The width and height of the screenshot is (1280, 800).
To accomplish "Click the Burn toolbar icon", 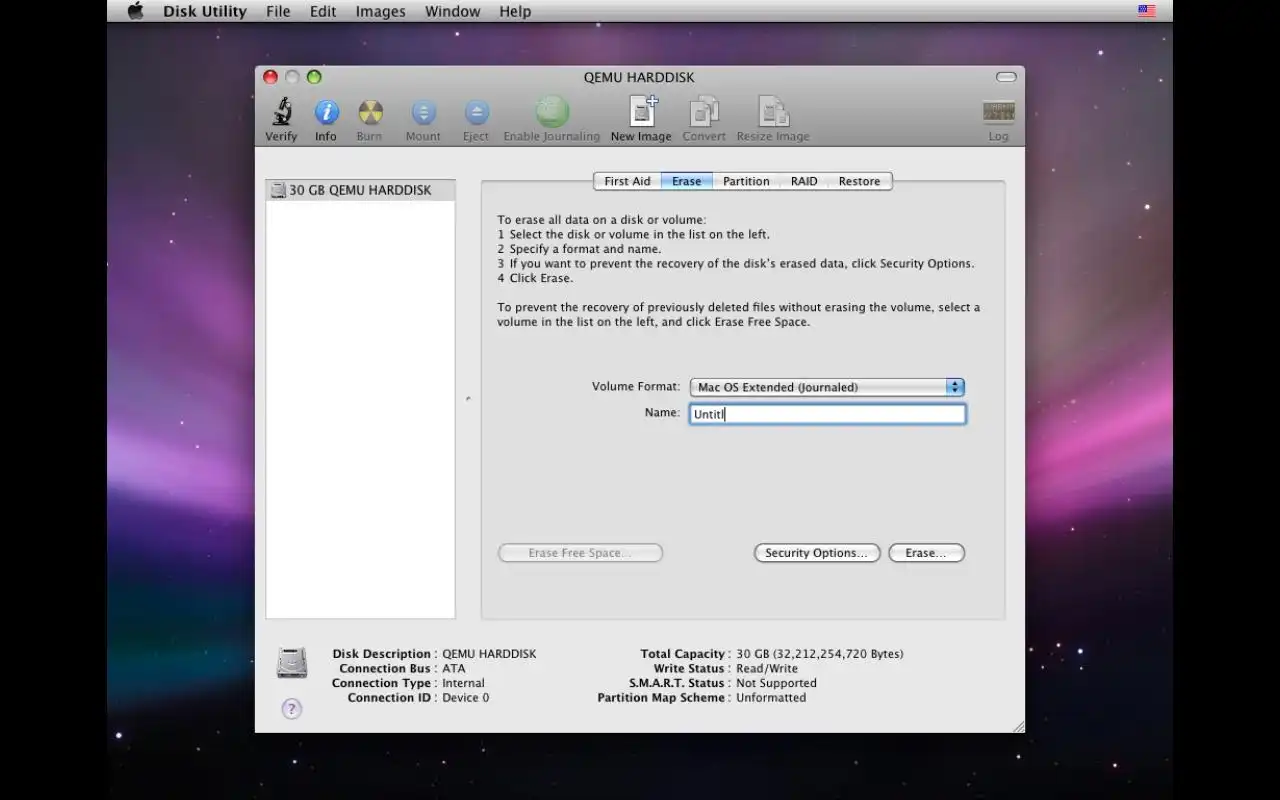I will 370,112.
